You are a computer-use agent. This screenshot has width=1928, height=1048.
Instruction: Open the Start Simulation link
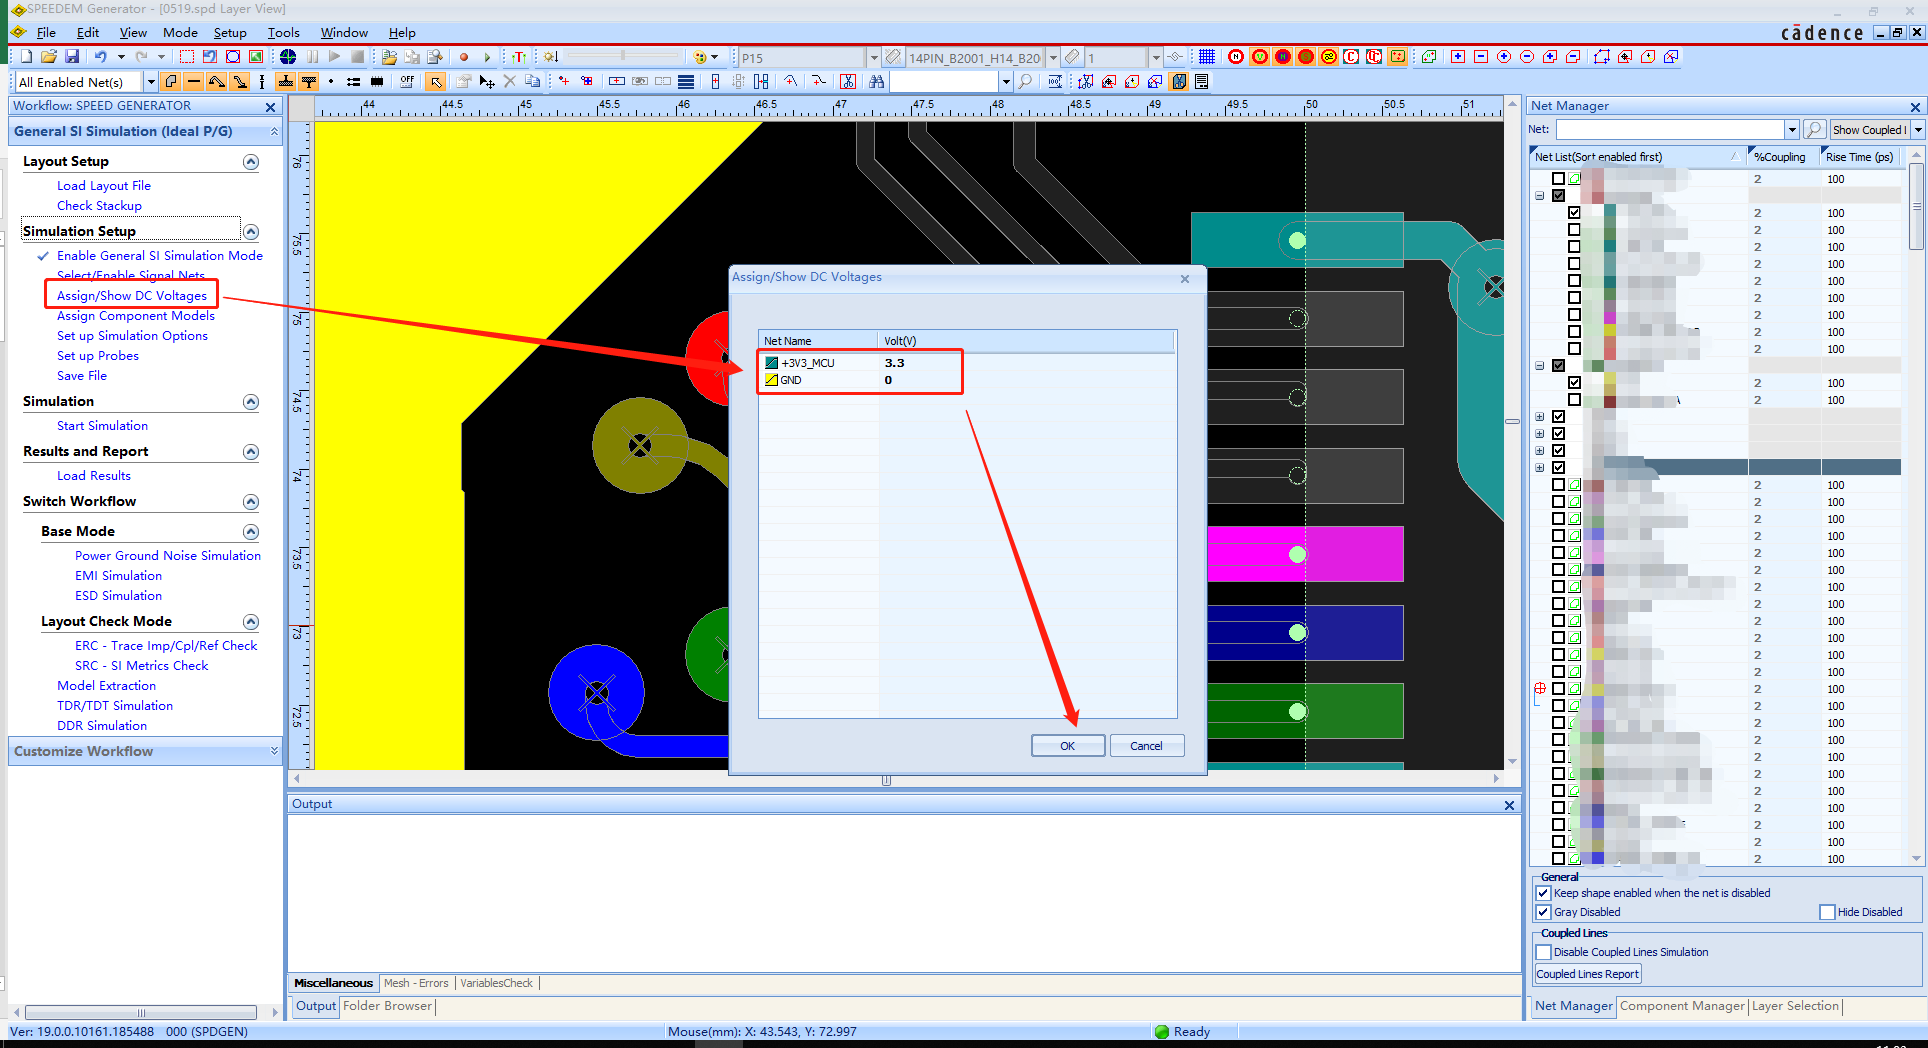tap(102, 426)
